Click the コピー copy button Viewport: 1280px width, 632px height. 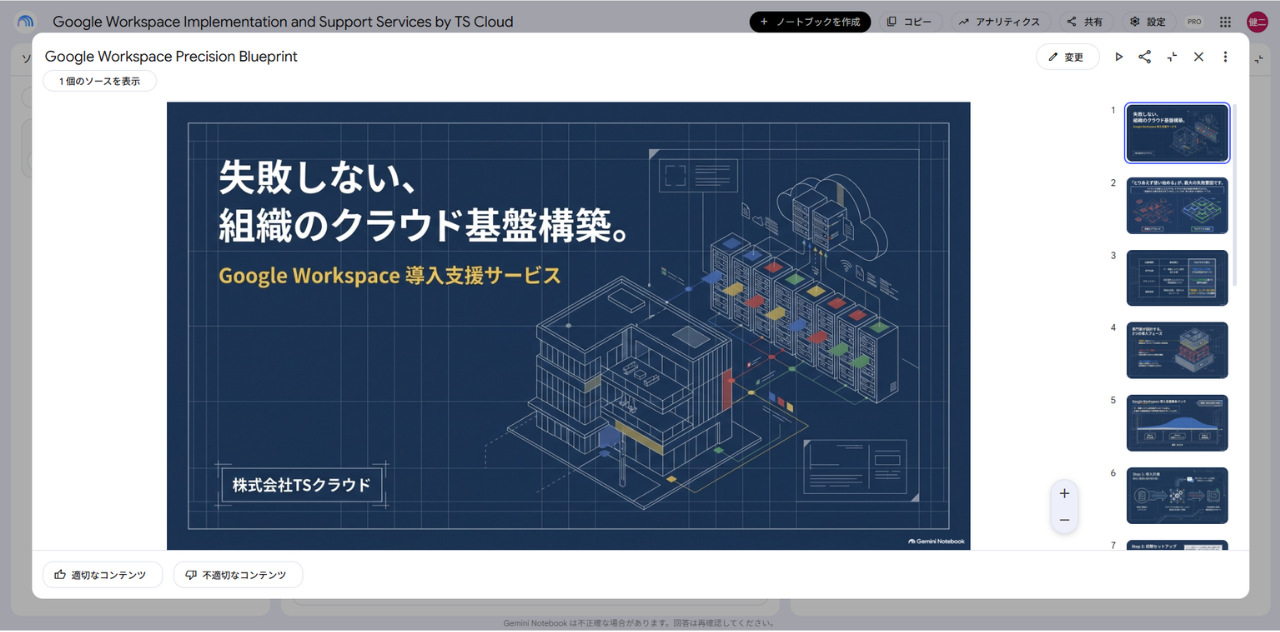point(910,21)
